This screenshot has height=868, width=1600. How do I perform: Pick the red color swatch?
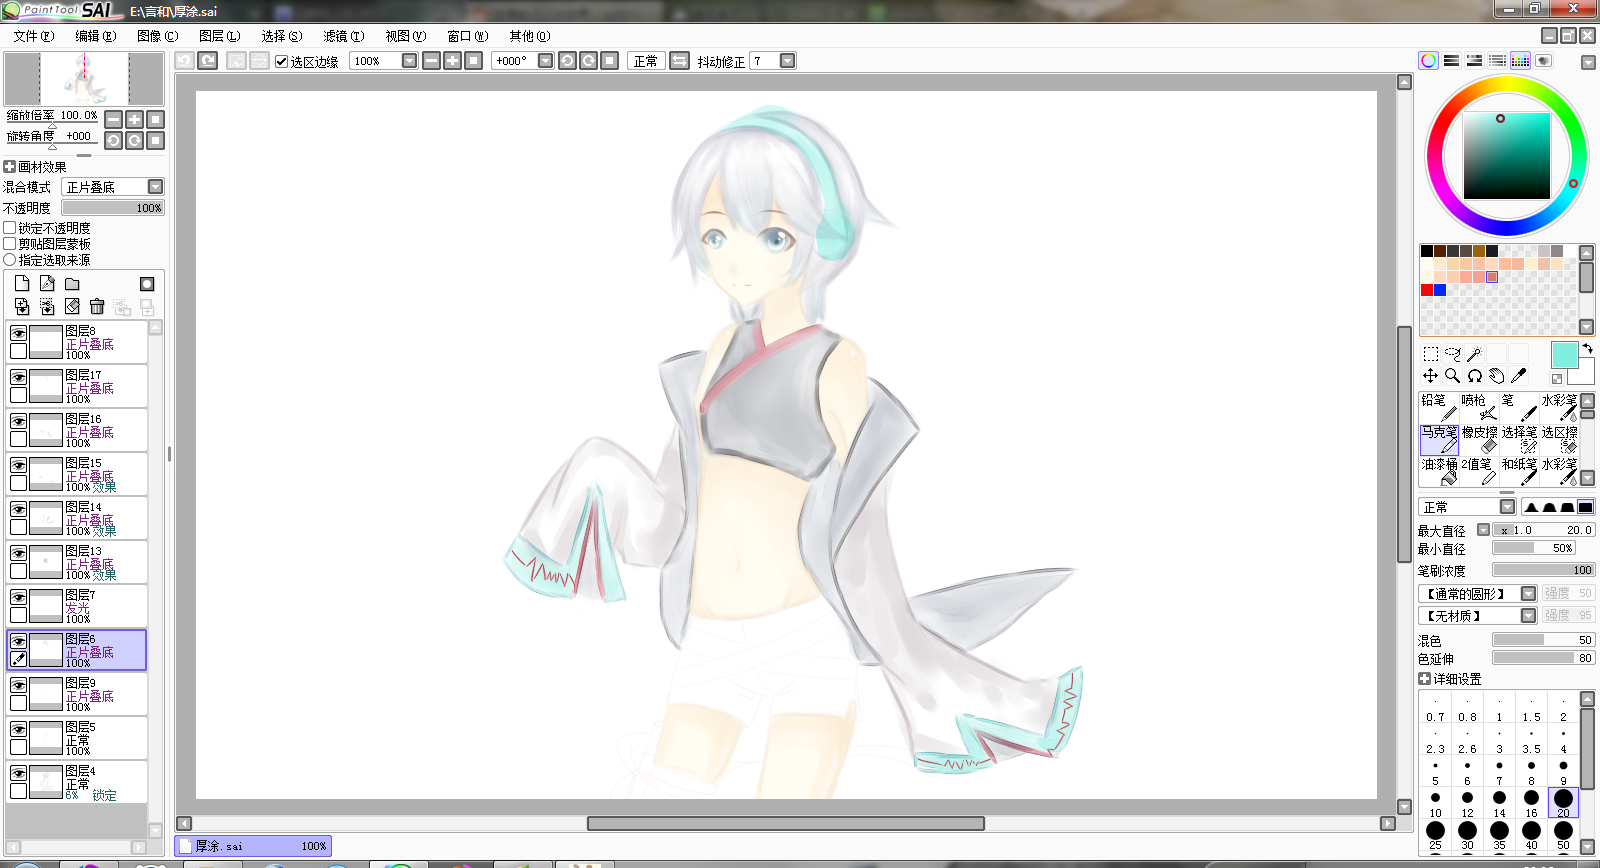1427,290
